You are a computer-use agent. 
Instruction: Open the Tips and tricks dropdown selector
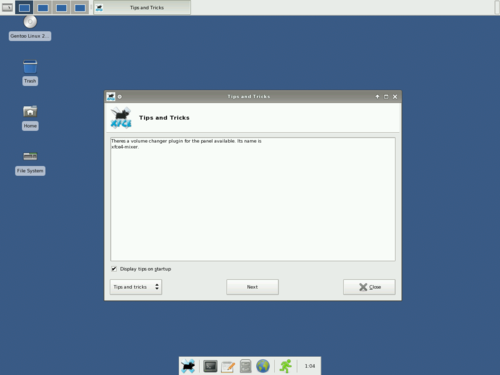click(136, 287)
